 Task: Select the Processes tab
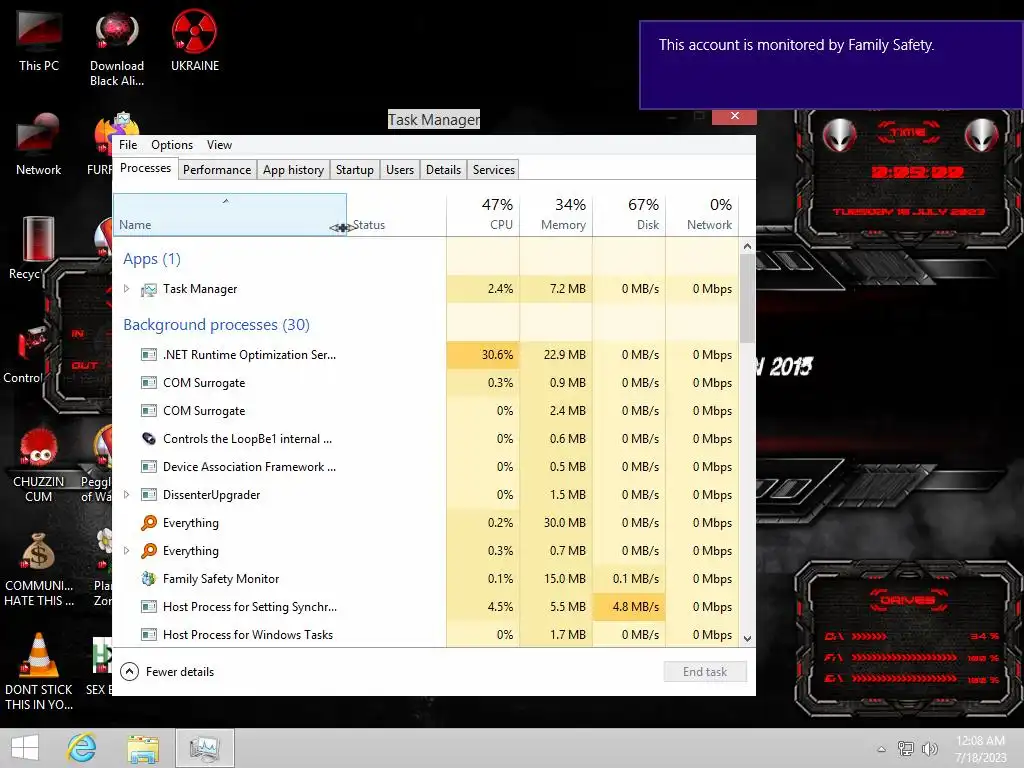145,168
